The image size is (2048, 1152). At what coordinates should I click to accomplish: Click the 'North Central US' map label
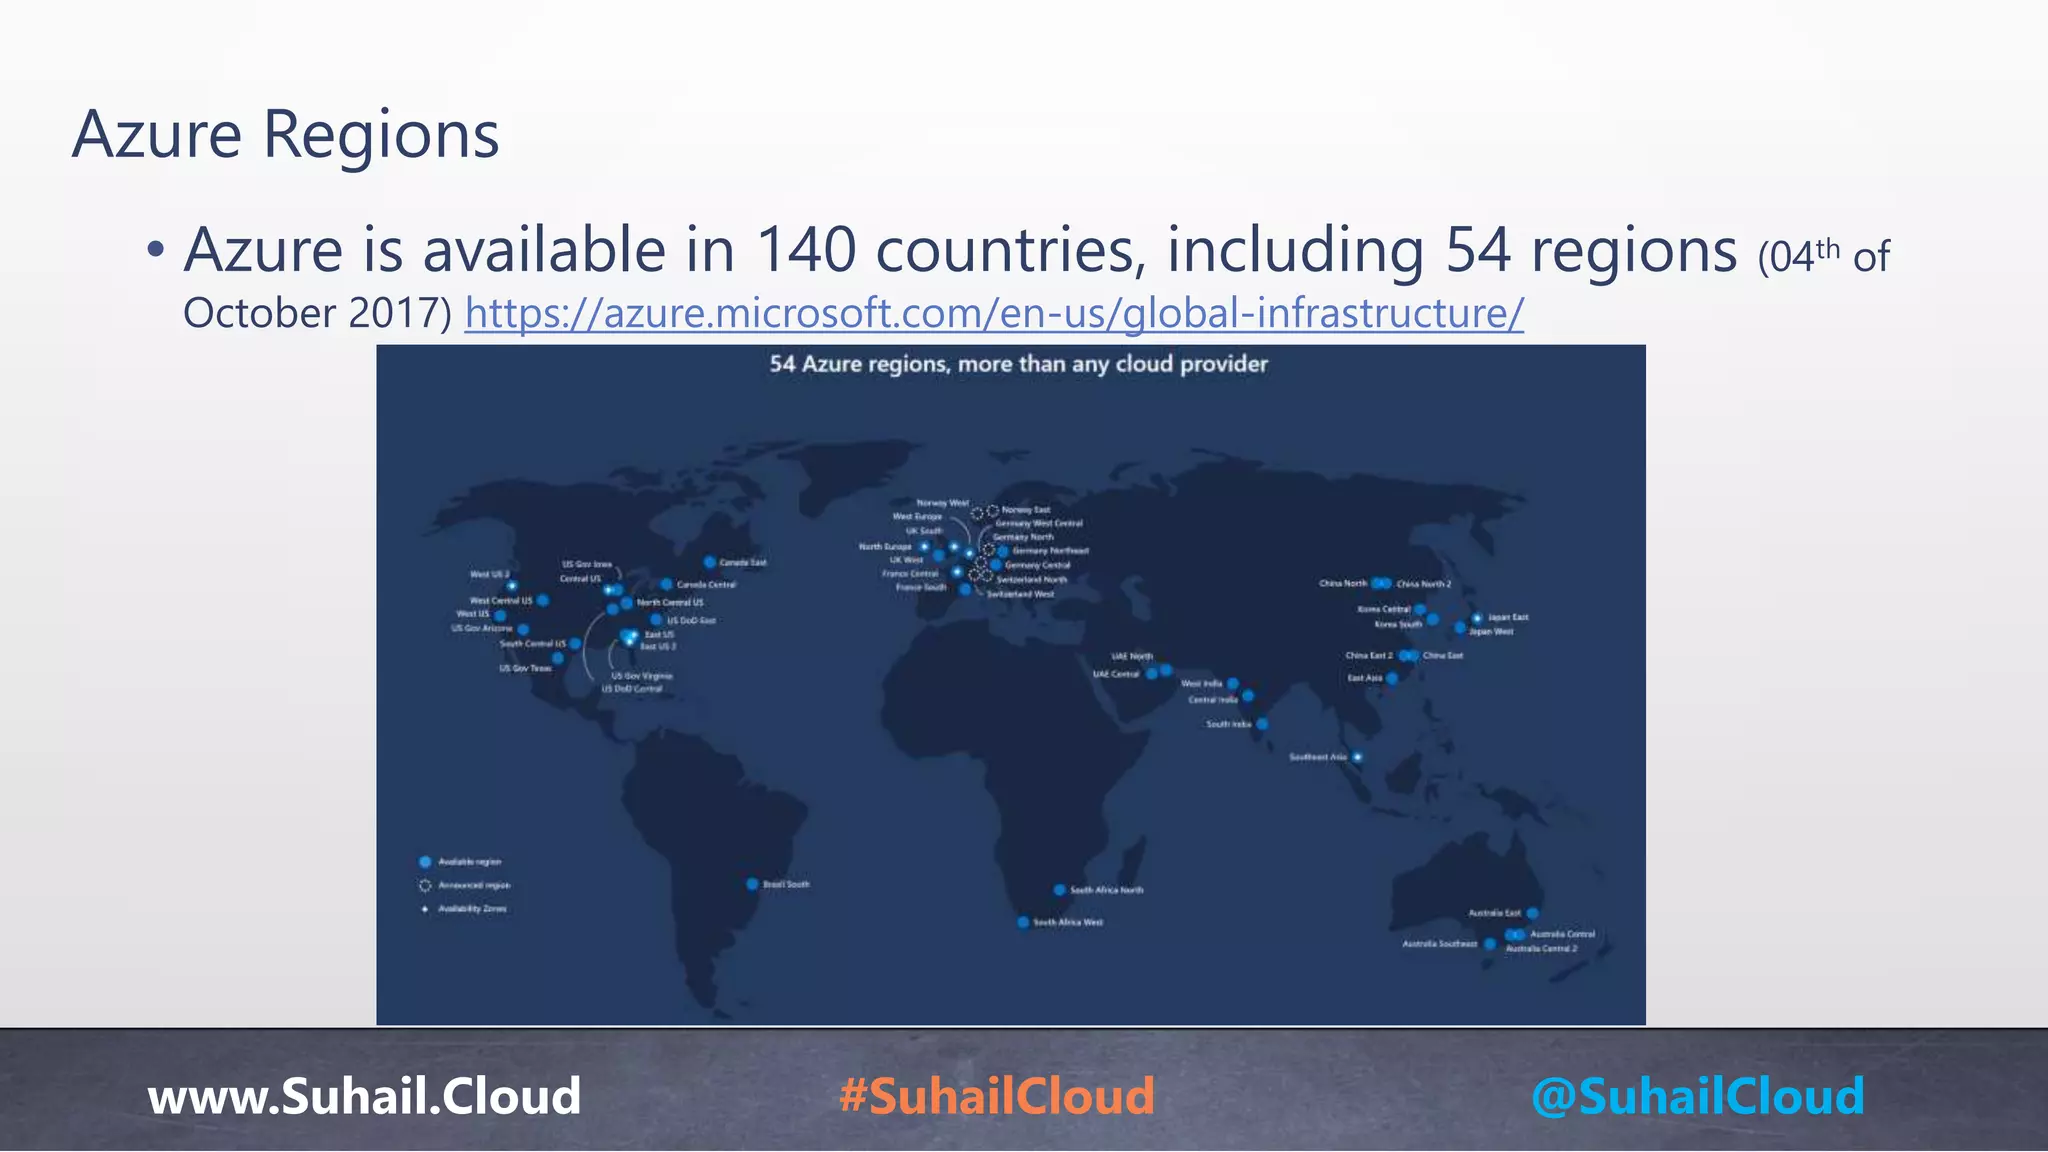click(x=670, y=603)
